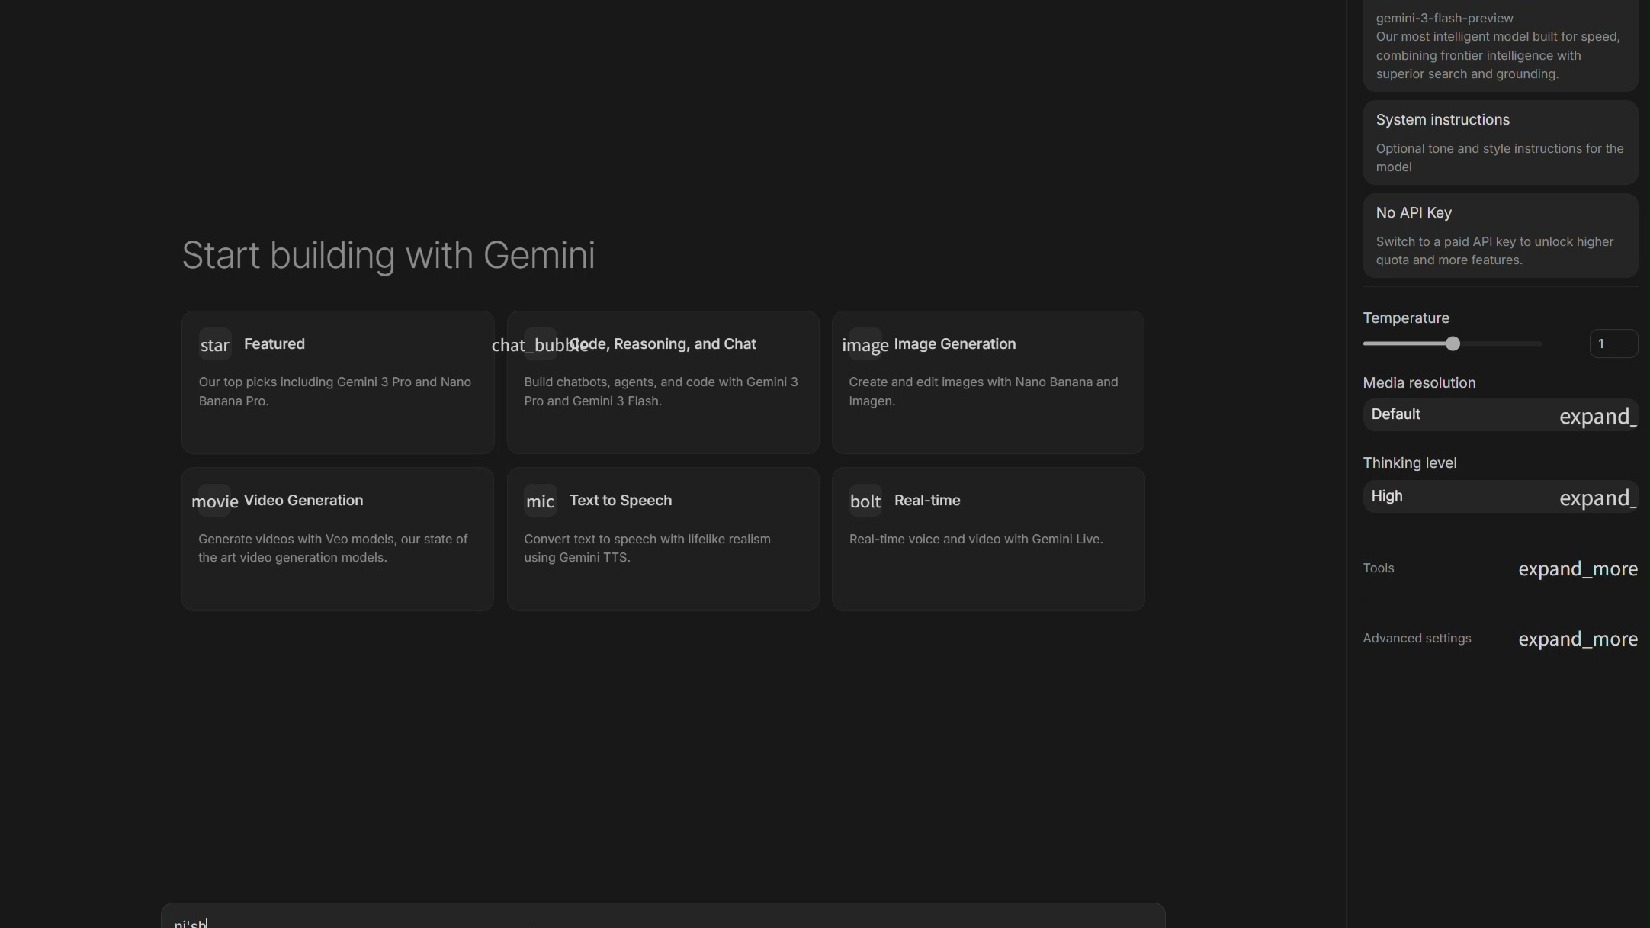Viewport: 1650px width, 928px height.
Task: Open the Real-time card title
Action: point(927,501)
